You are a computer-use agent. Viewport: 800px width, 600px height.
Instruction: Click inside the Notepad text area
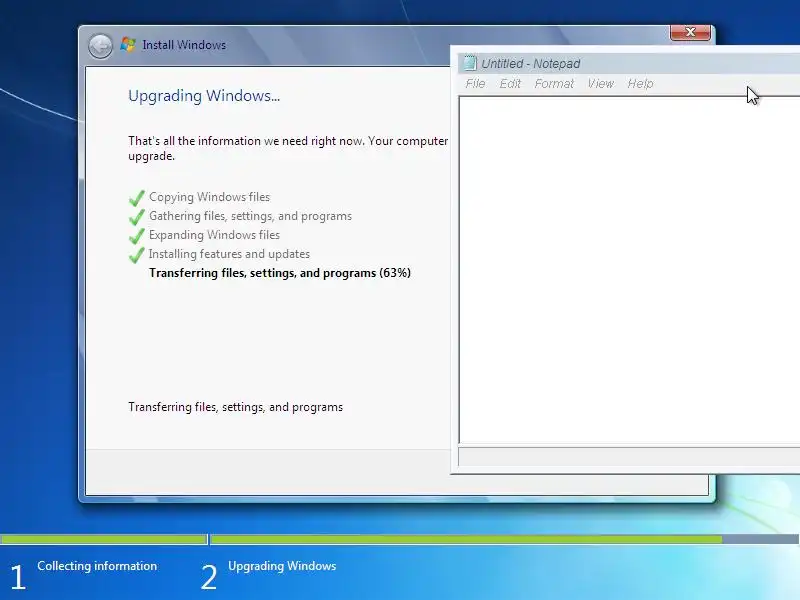tap(630, 269)
